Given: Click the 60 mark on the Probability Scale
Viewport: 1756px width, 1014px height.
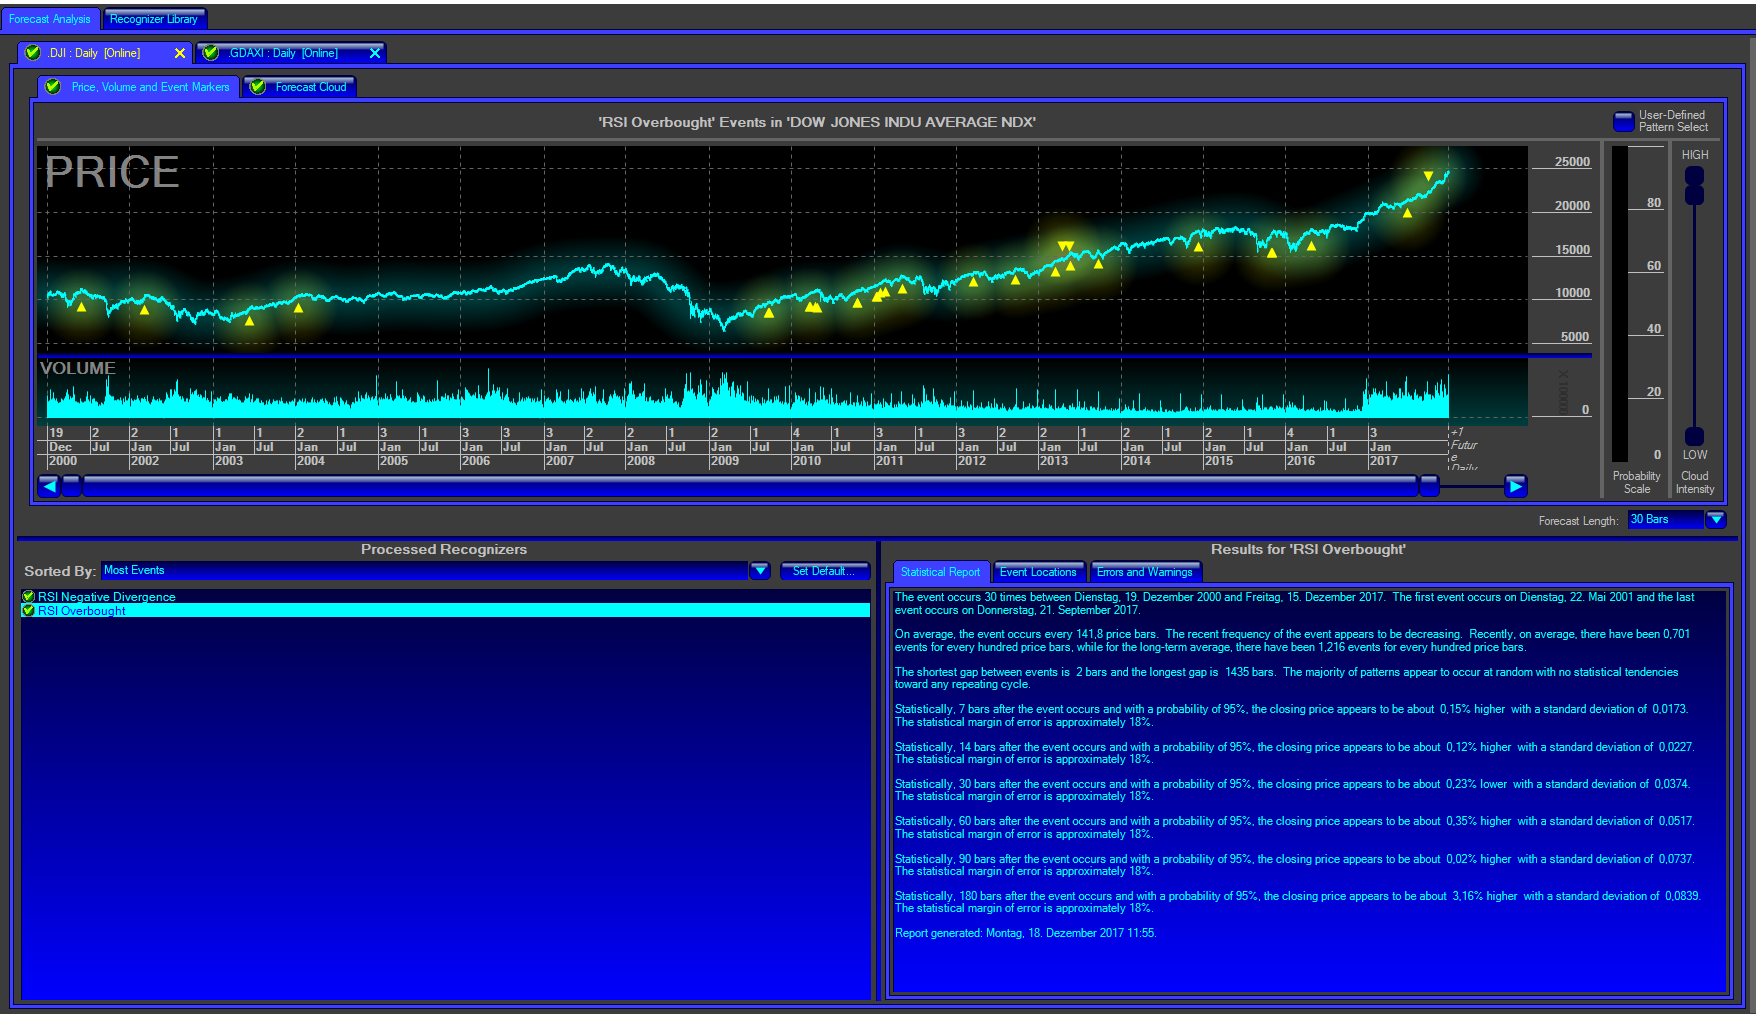Looking at the screenshot, I should pos(1654,266).
